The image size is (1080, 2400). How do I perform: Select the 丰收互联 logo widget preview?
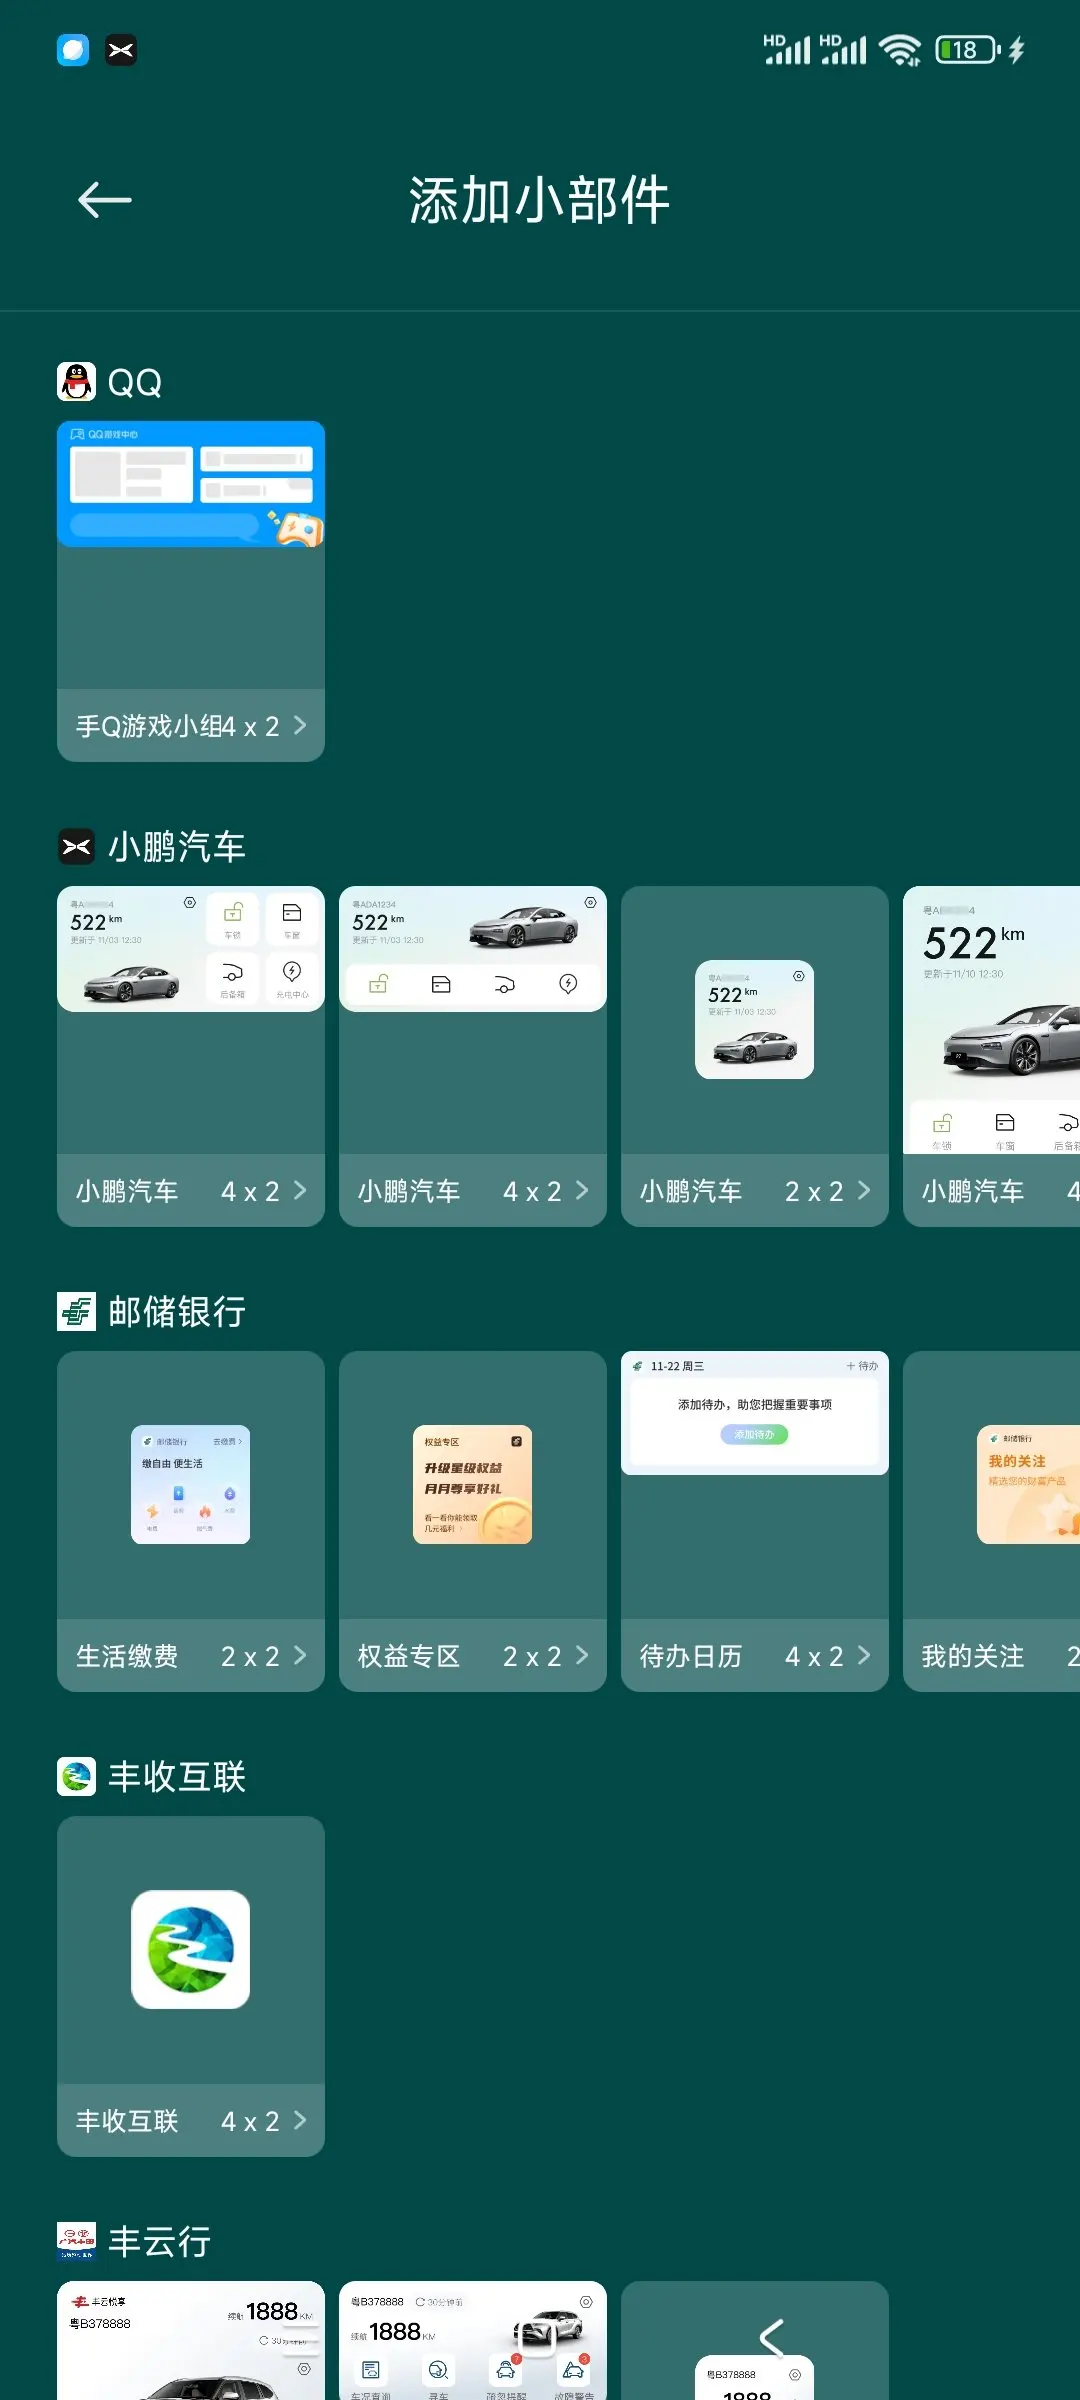(x=191, y=1950)
